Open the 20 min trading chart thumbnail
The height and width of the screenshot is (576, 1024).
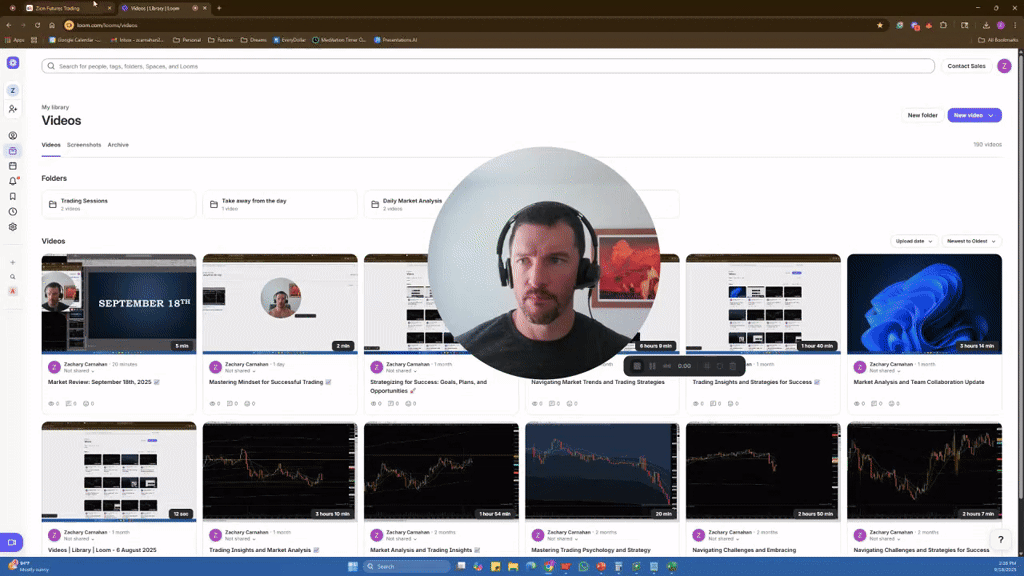tap(602, 472)
